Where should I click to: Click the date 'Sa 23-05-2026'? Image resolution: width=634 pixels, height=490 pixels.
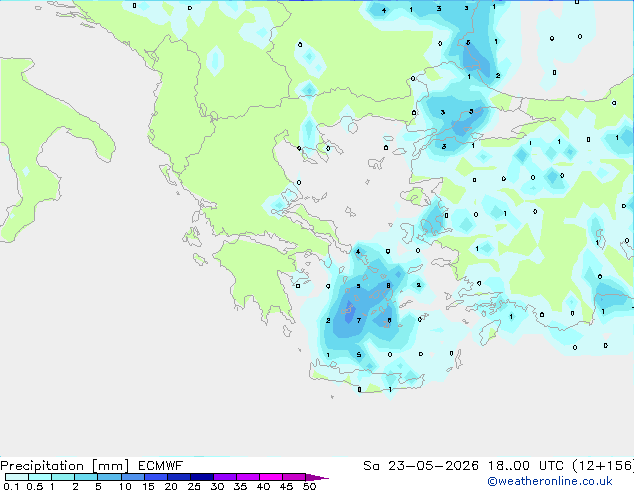click(x=421, y=466)
